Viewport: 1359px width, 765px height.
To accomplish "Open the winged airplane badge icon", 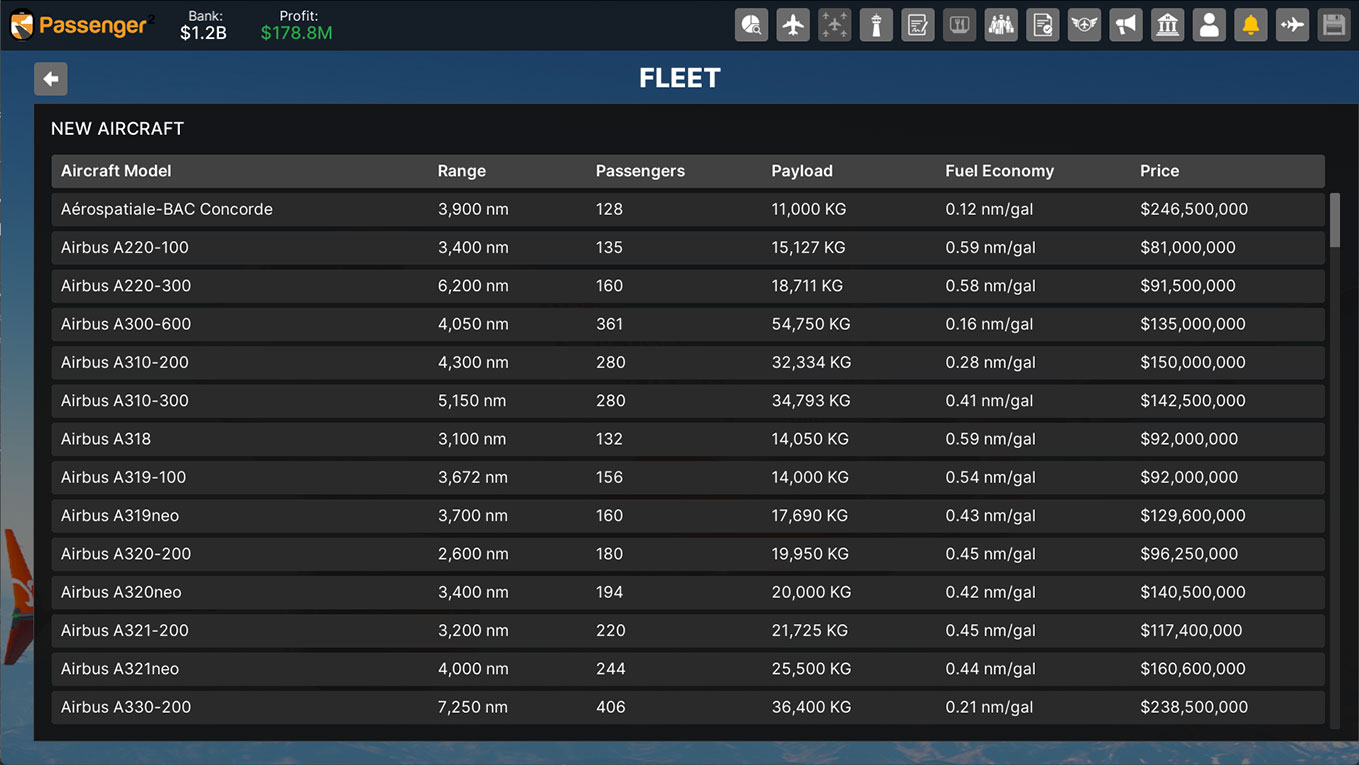I will [x=1084, y=25].
